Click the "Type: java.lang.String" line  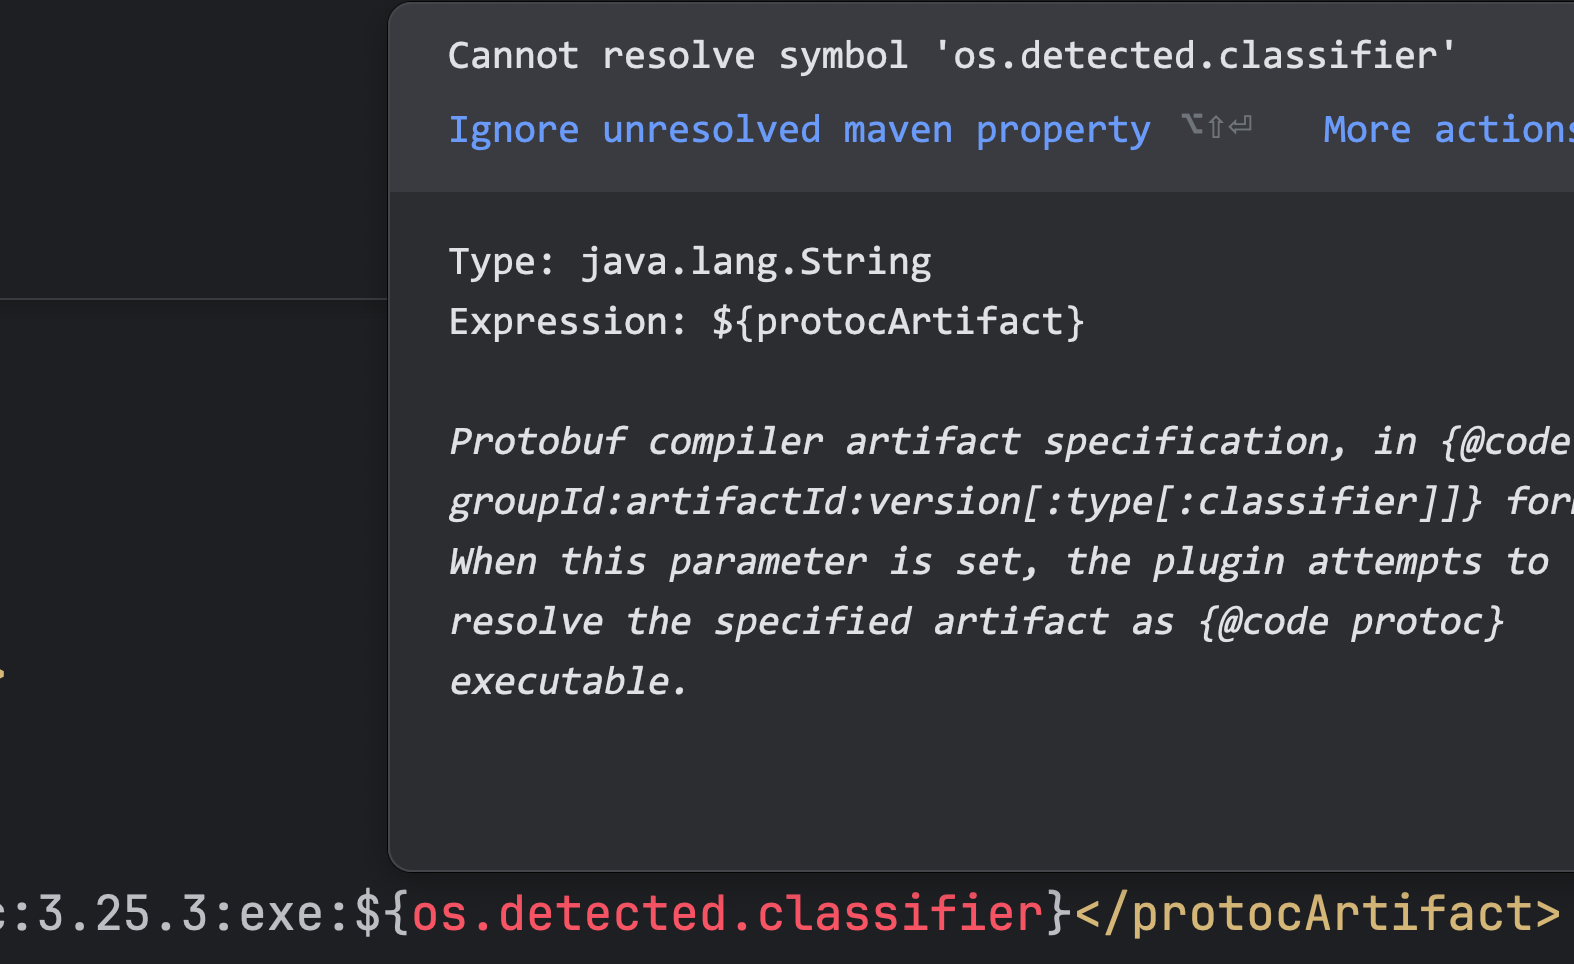[x=690, y=262]
